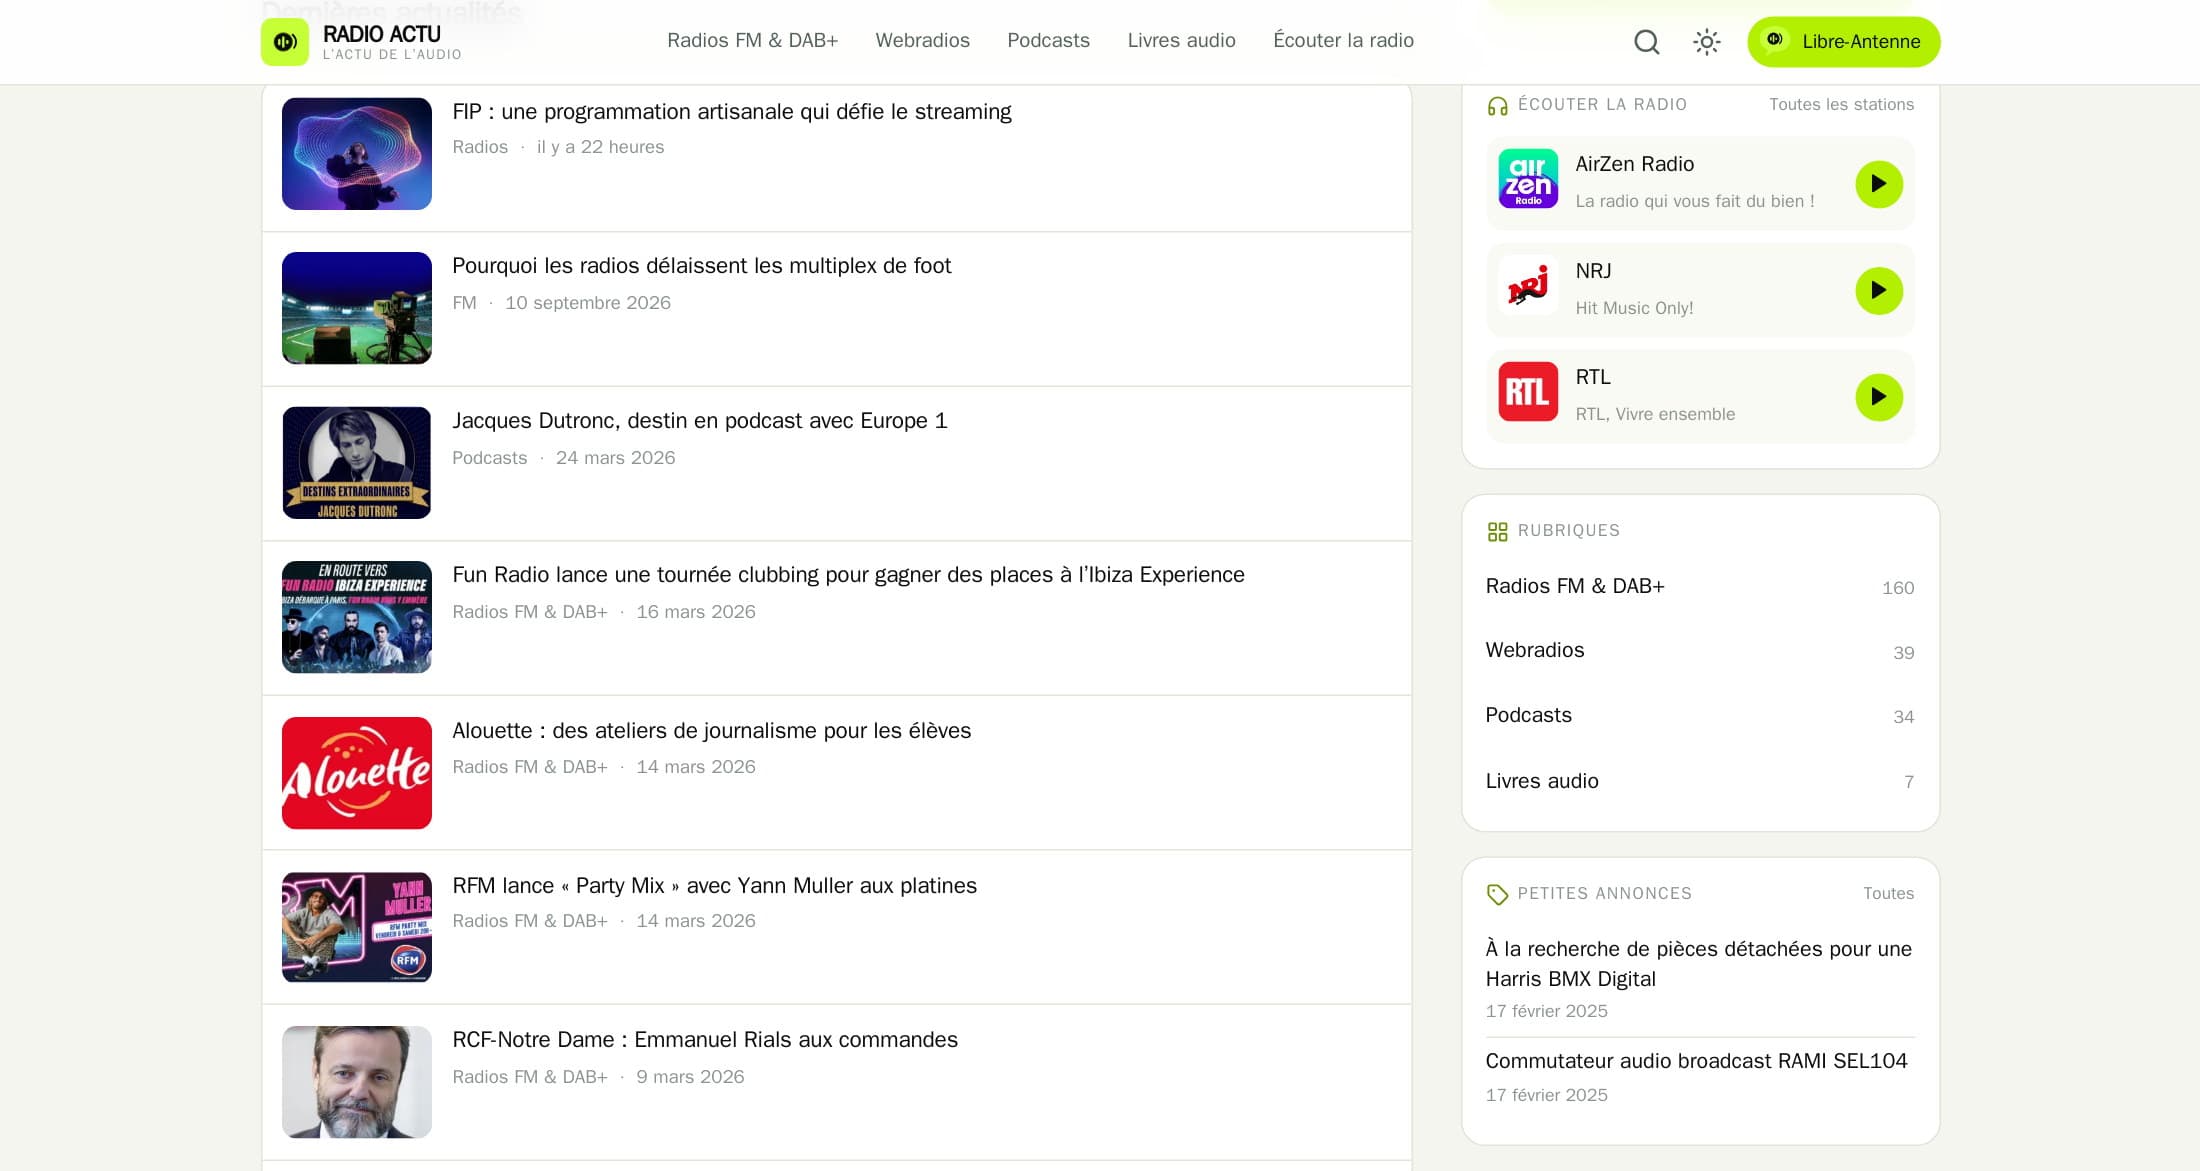Click the Fun Radio Ibiza Experience thumbnail
The width and height of the screenshot is (2200, 1171).
[357, 617]
